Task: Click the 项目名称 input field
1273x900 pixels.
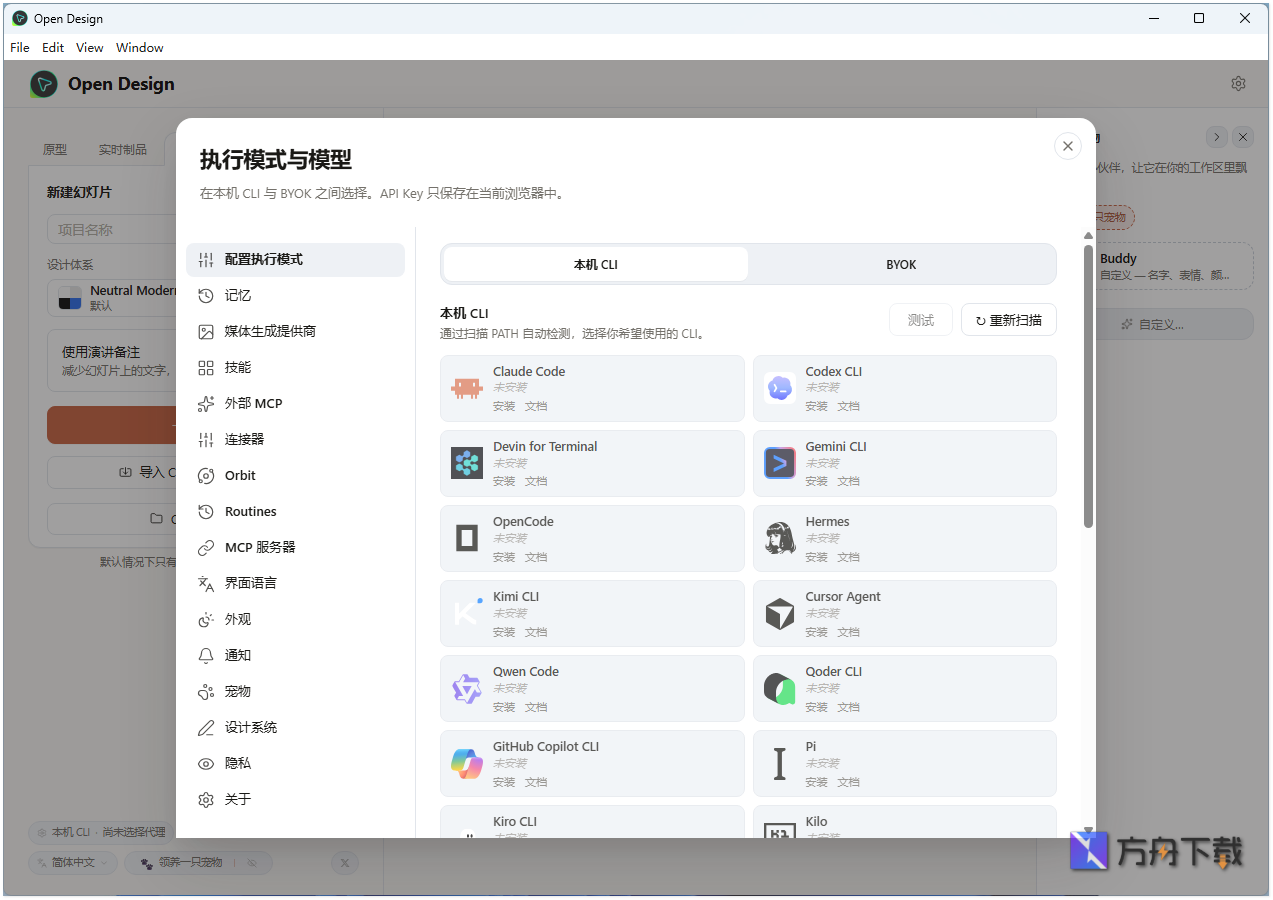Action: (x=112, y=229)
